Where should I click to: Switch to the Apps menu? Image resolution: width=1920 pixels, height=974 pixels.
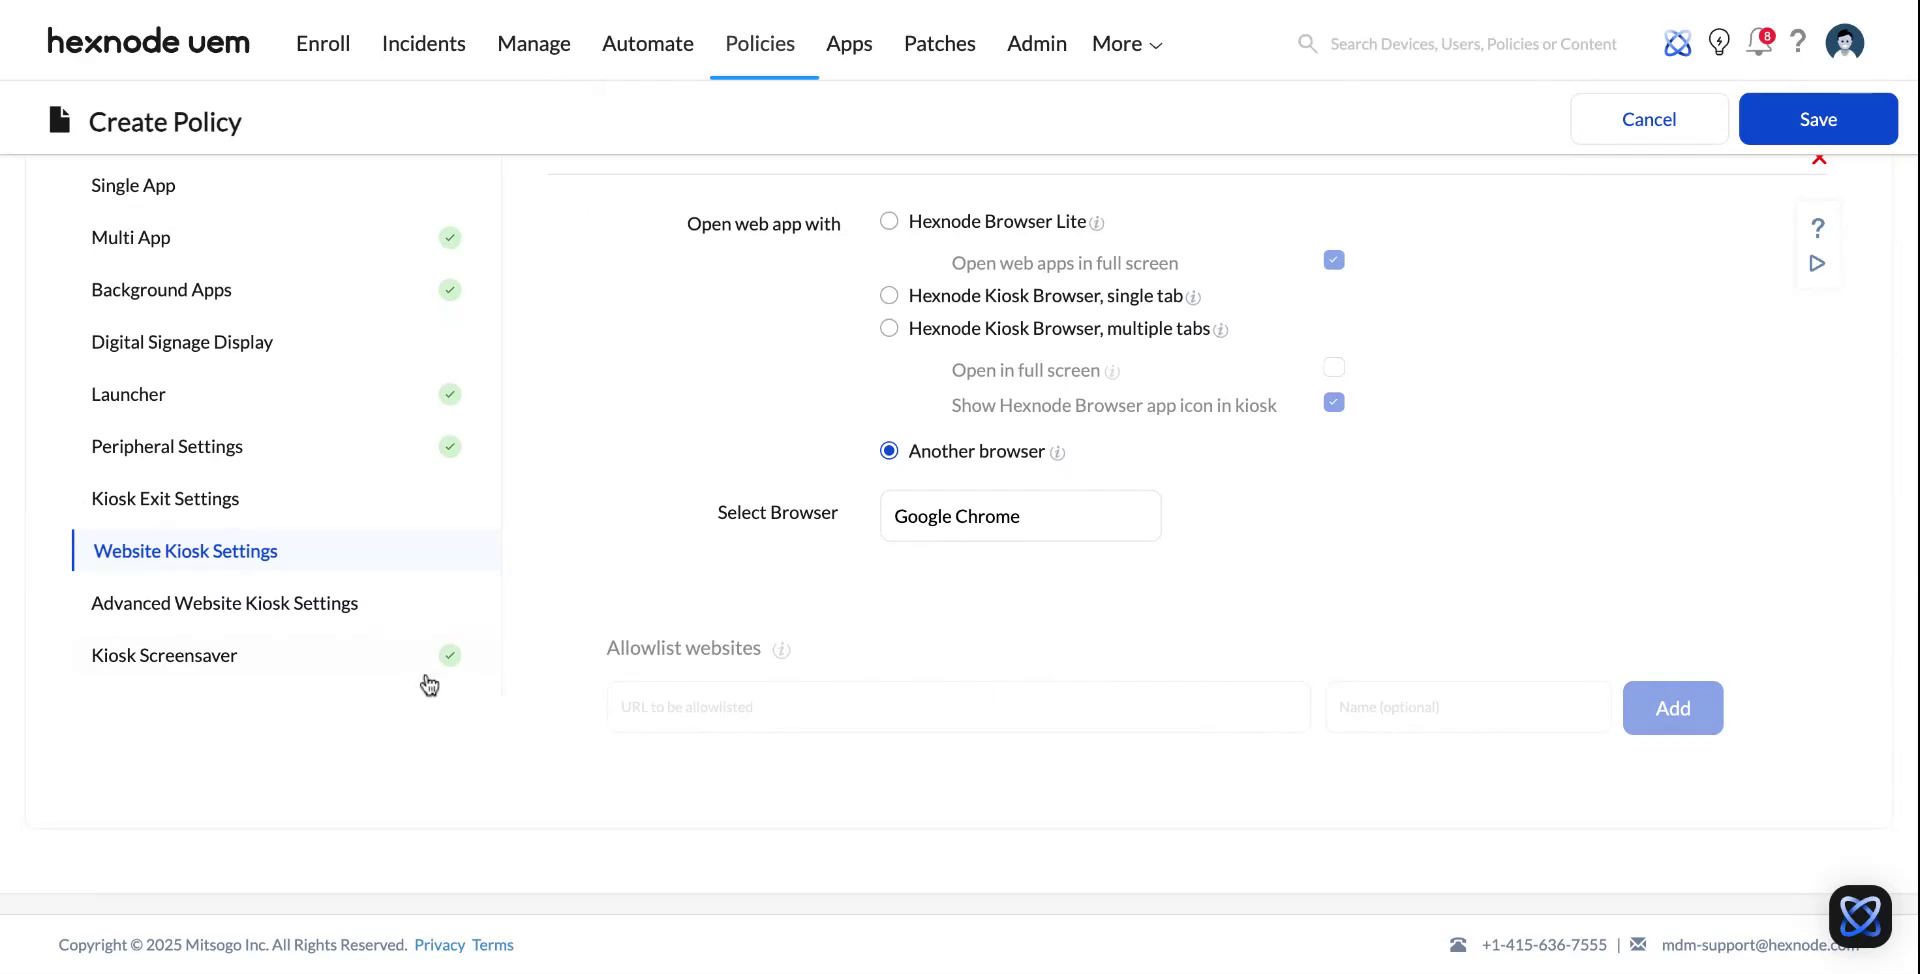848,43
